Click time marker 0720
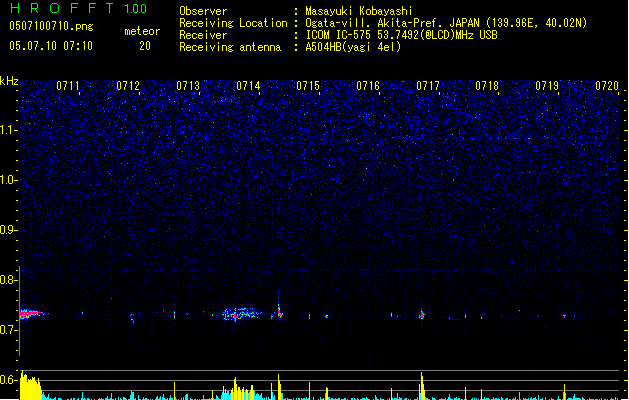 pyautogui.click(x=607, y=86)
